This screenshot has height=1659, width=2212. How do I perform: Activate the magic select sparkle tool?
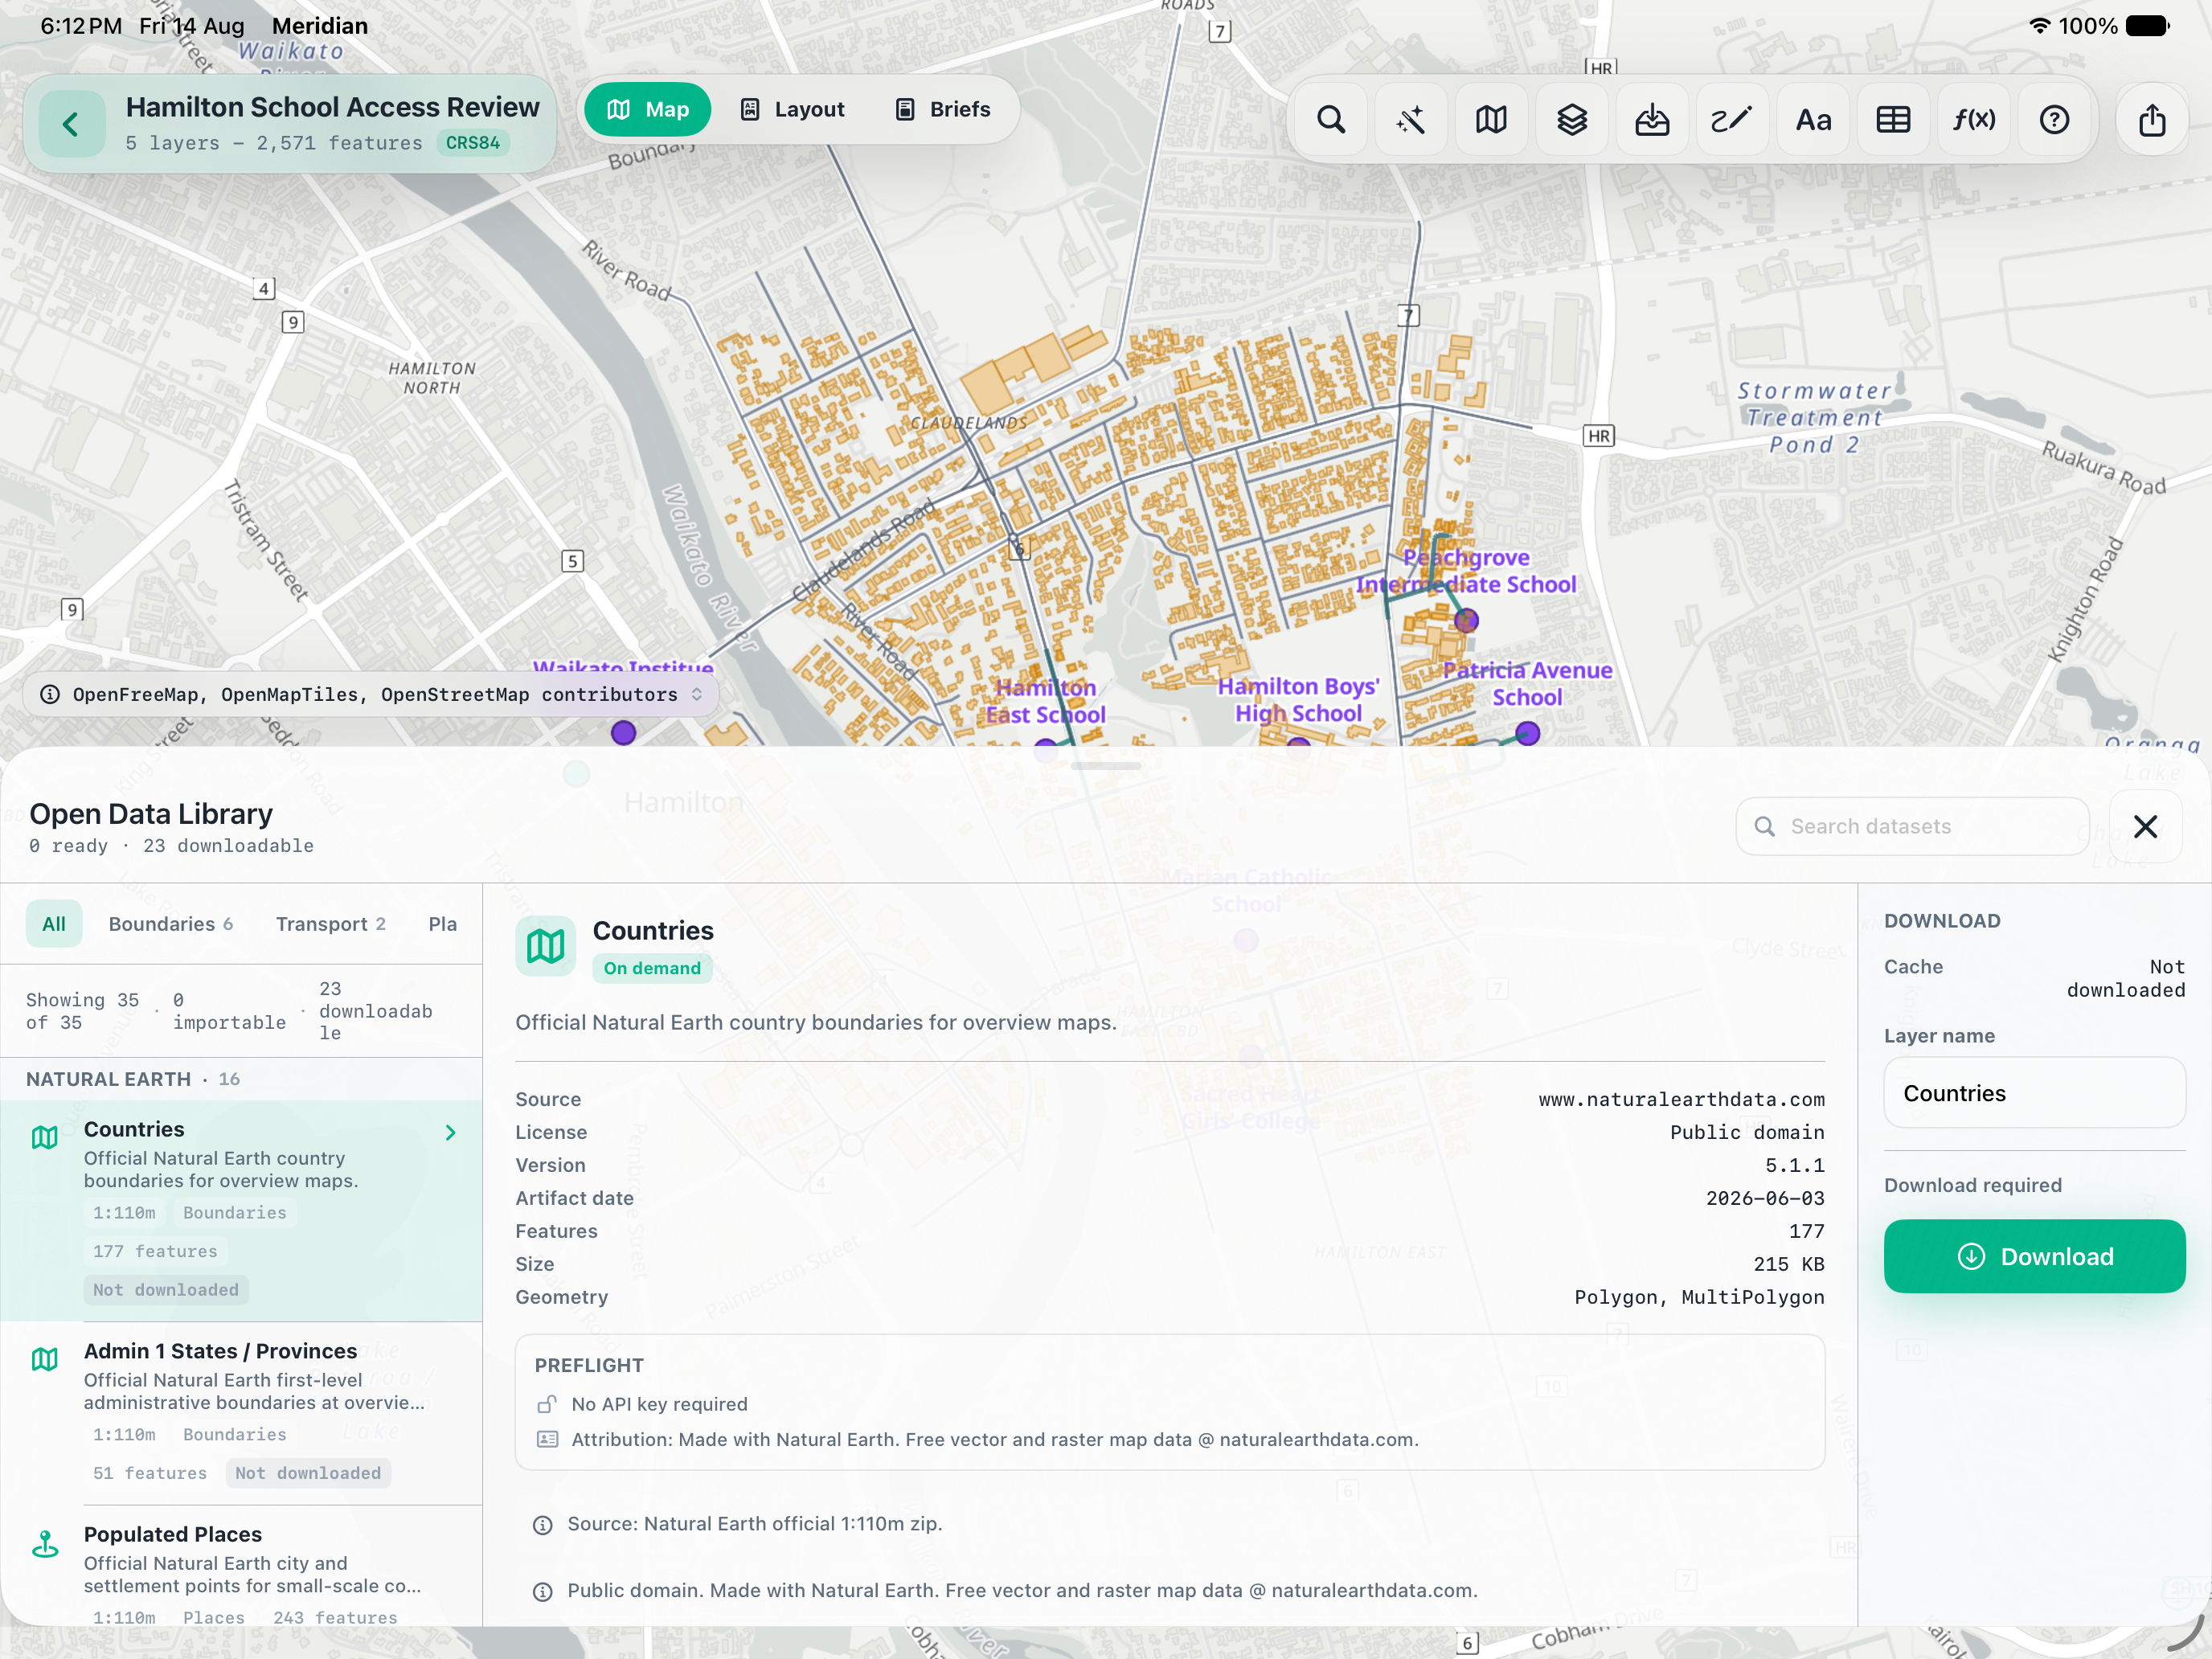click(1411, 120)
